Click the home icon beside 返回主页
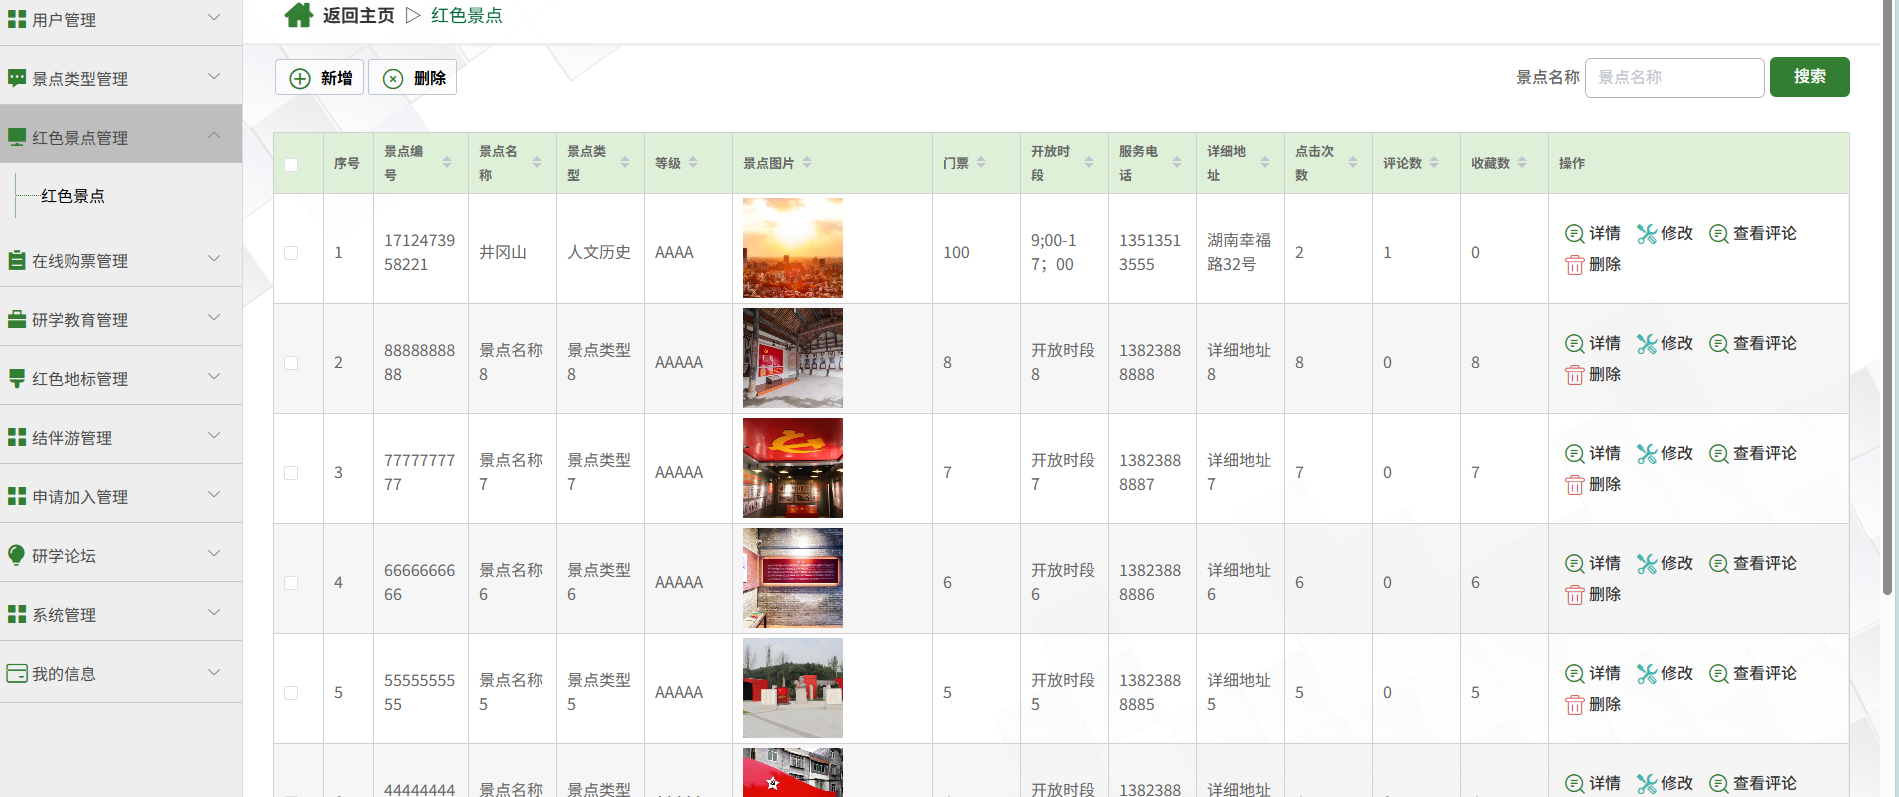The image size is (1899, 797). point(299,15)
